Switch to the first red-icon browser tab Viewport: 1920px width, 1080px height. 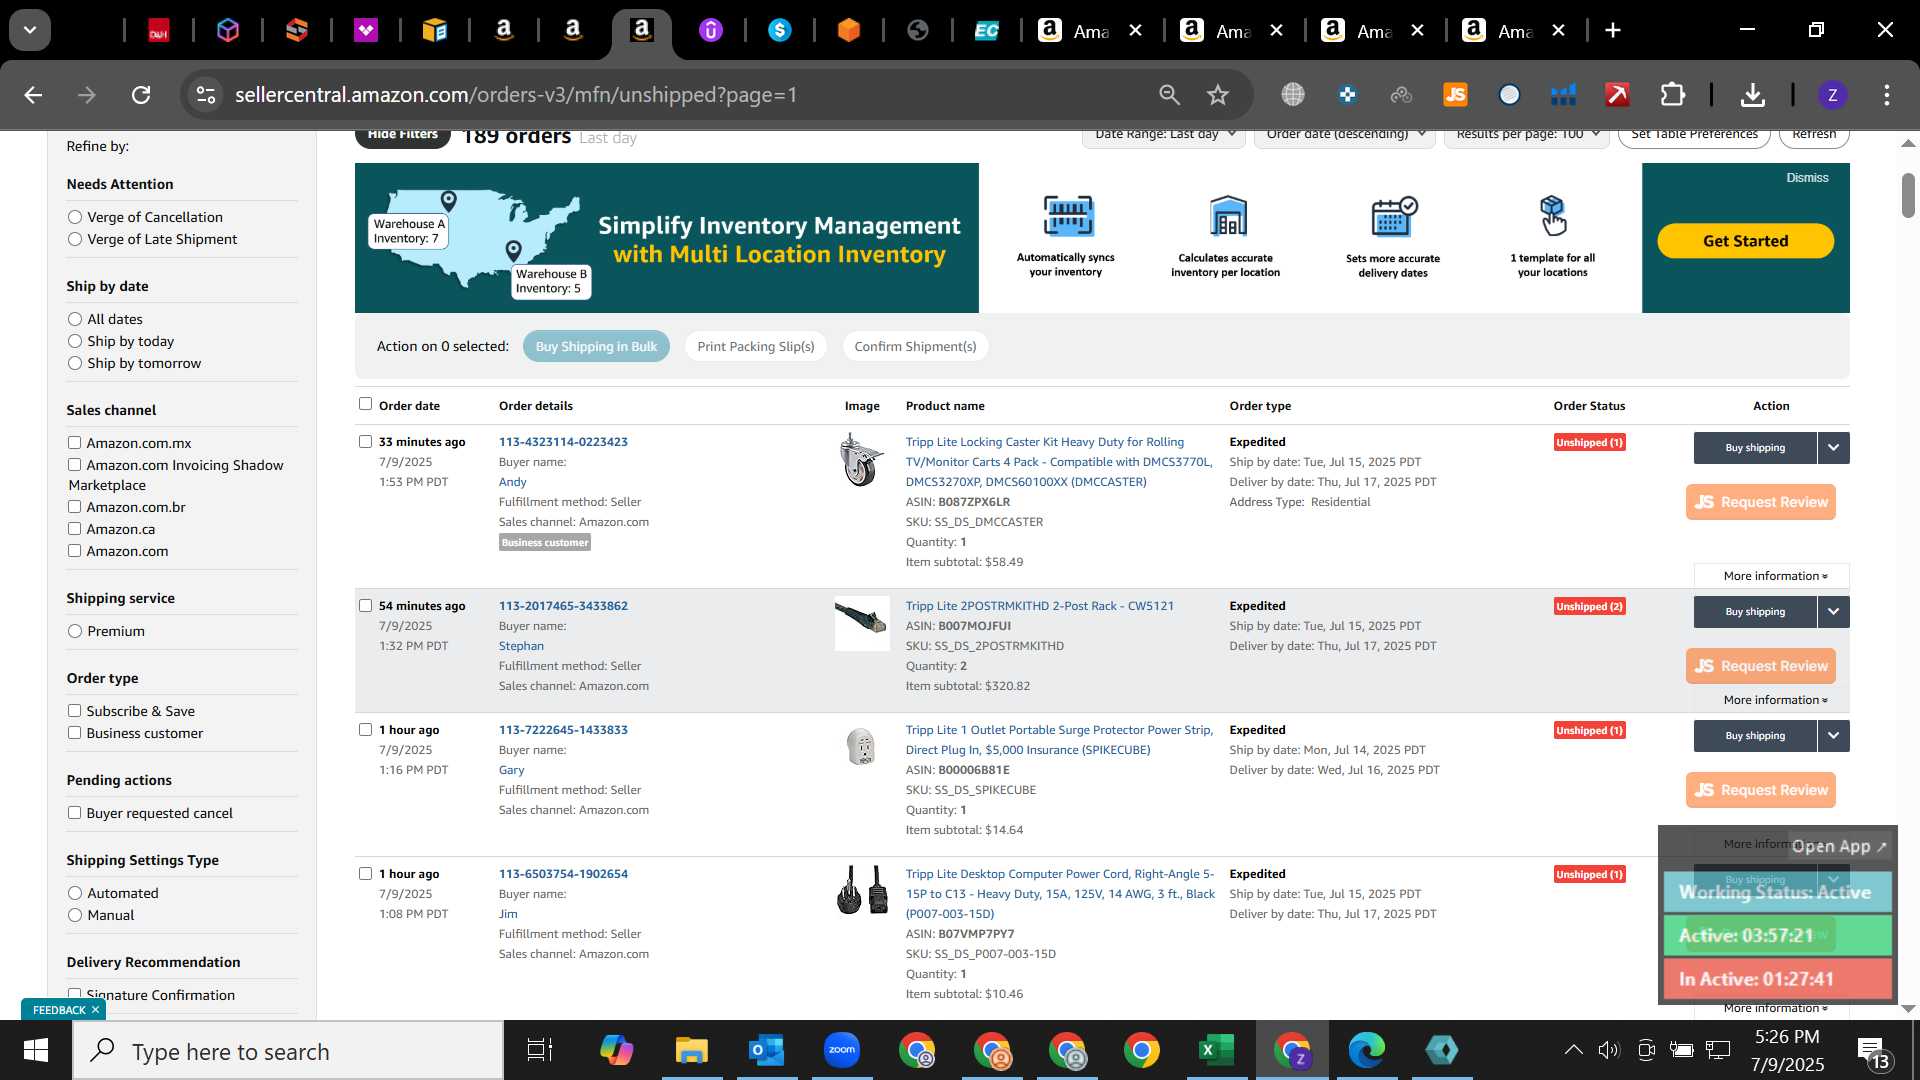158,30
